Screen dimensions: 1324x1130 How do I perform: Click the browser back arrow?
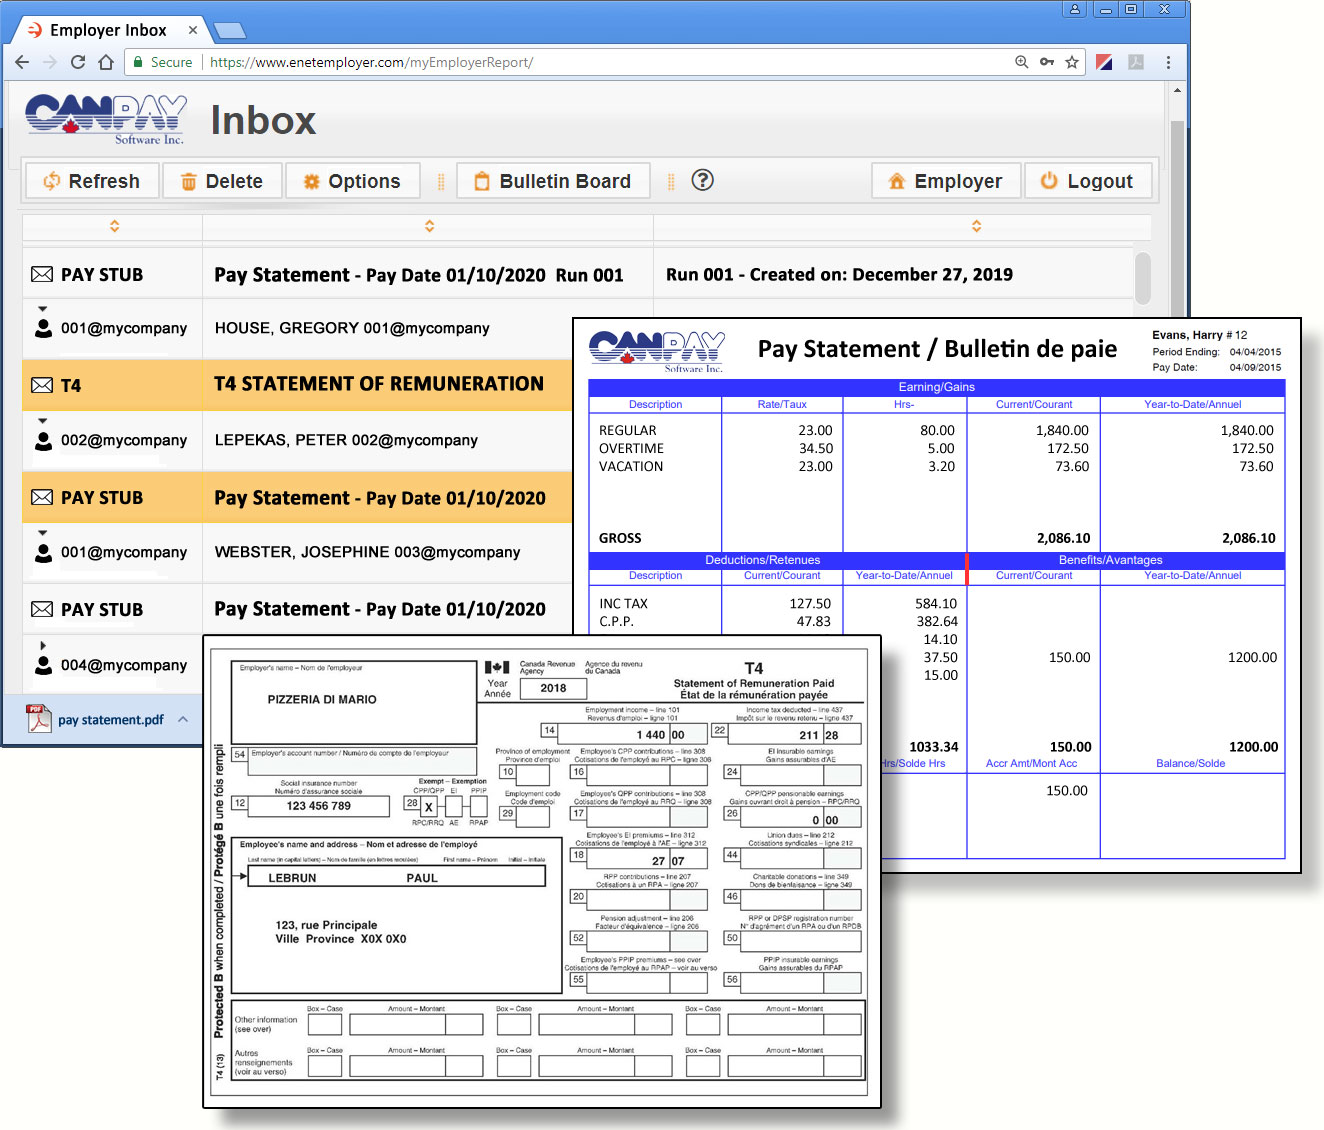(x=22, y=62)
